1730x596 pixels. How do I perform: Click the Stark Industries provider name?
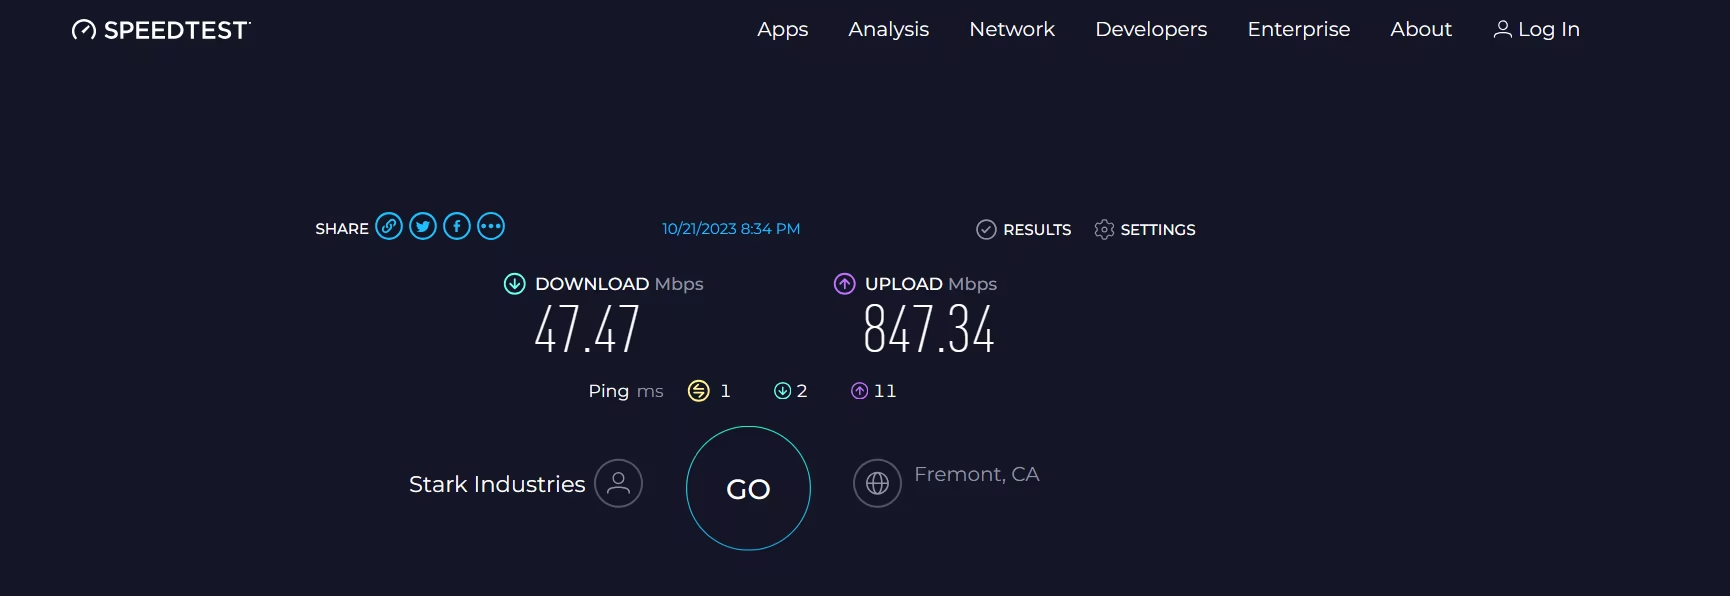point(496,483)
